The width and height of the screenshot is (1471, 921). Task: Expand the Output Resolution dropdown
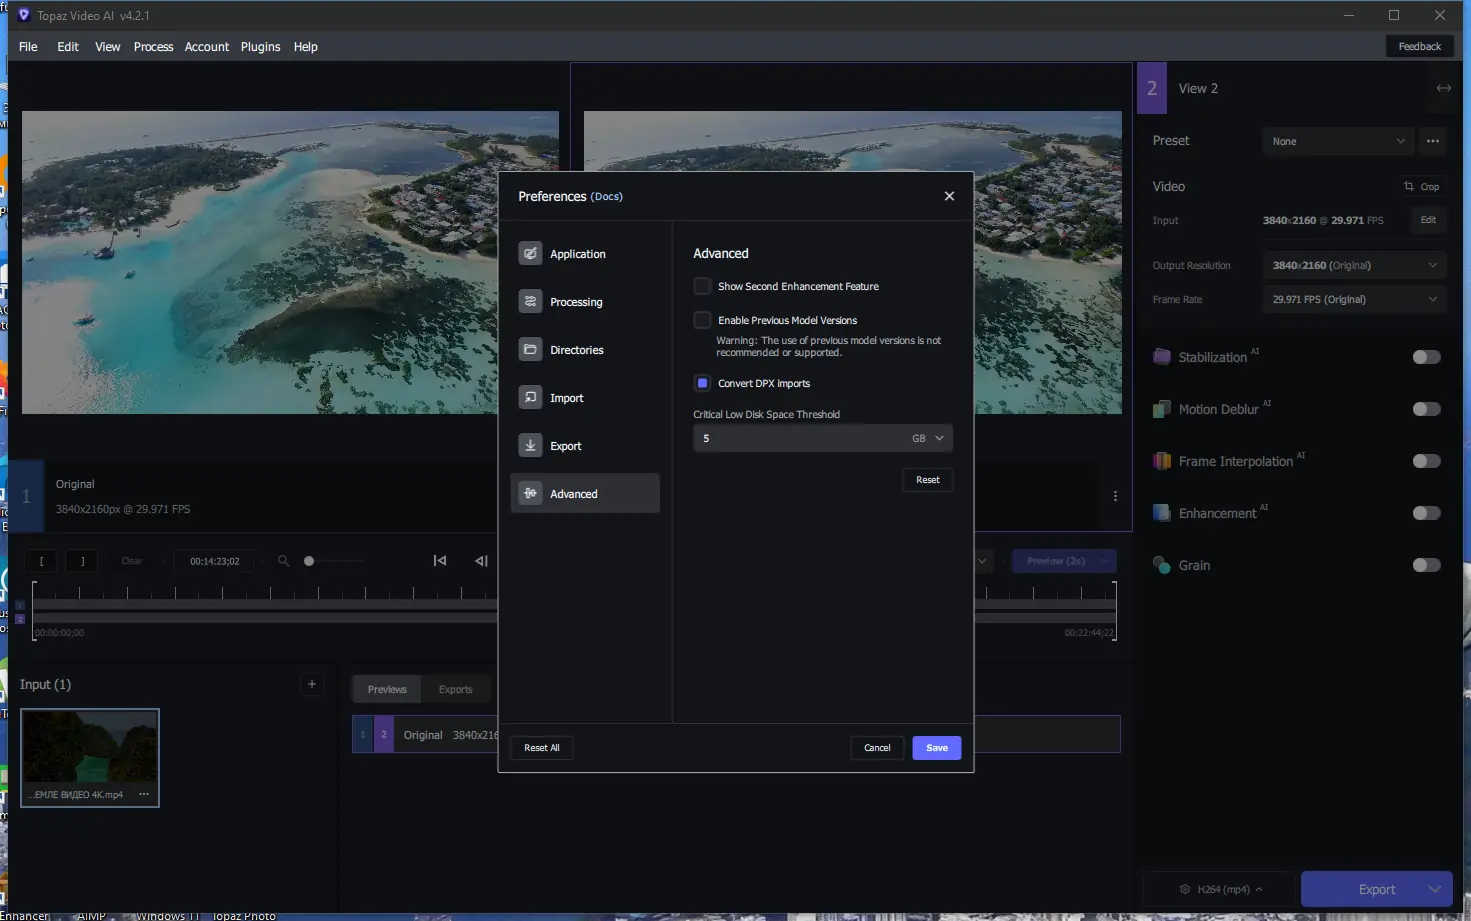1354,265
